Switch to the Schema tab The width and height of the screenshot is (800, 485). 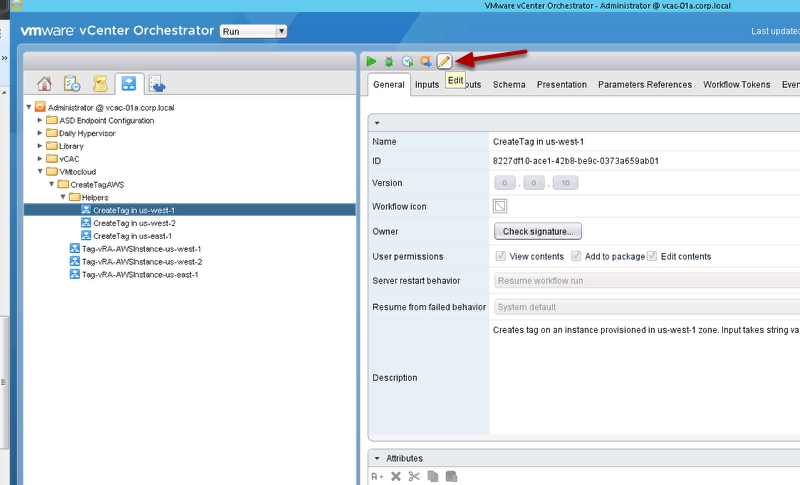tap(509, 85)
